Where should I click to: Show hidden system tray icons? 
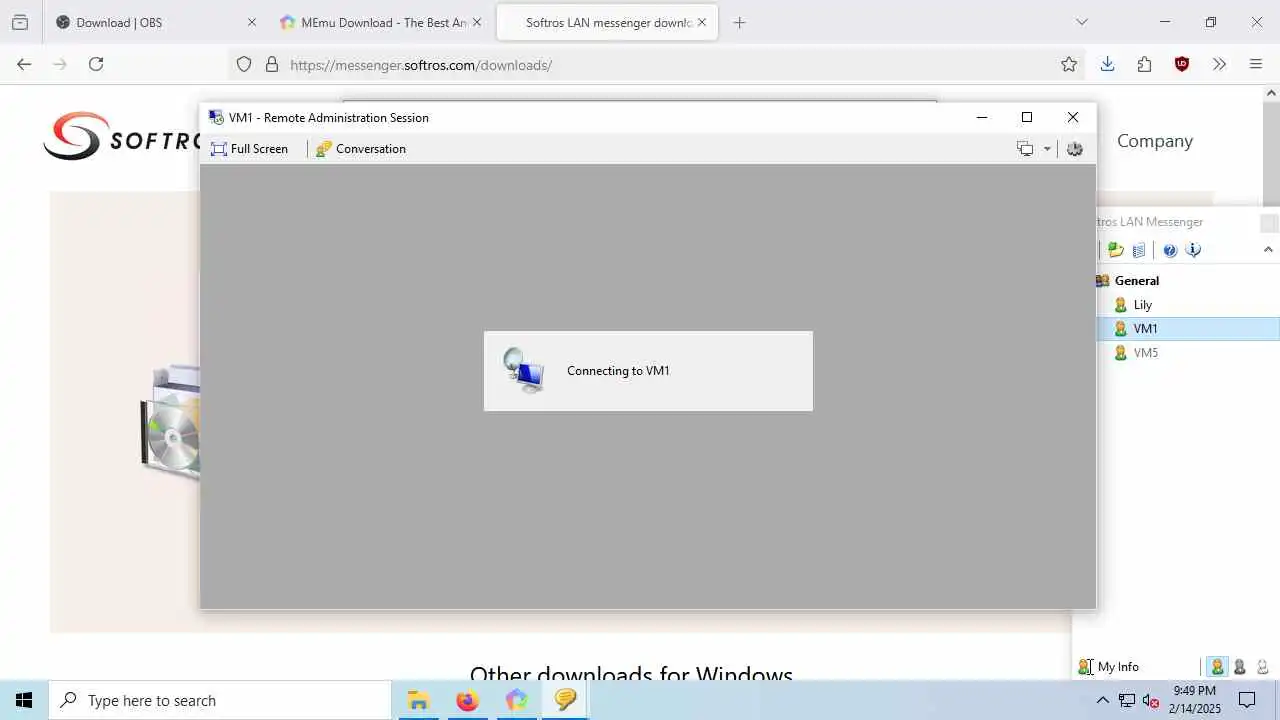pyautogui.click(x=1102, y=700)
